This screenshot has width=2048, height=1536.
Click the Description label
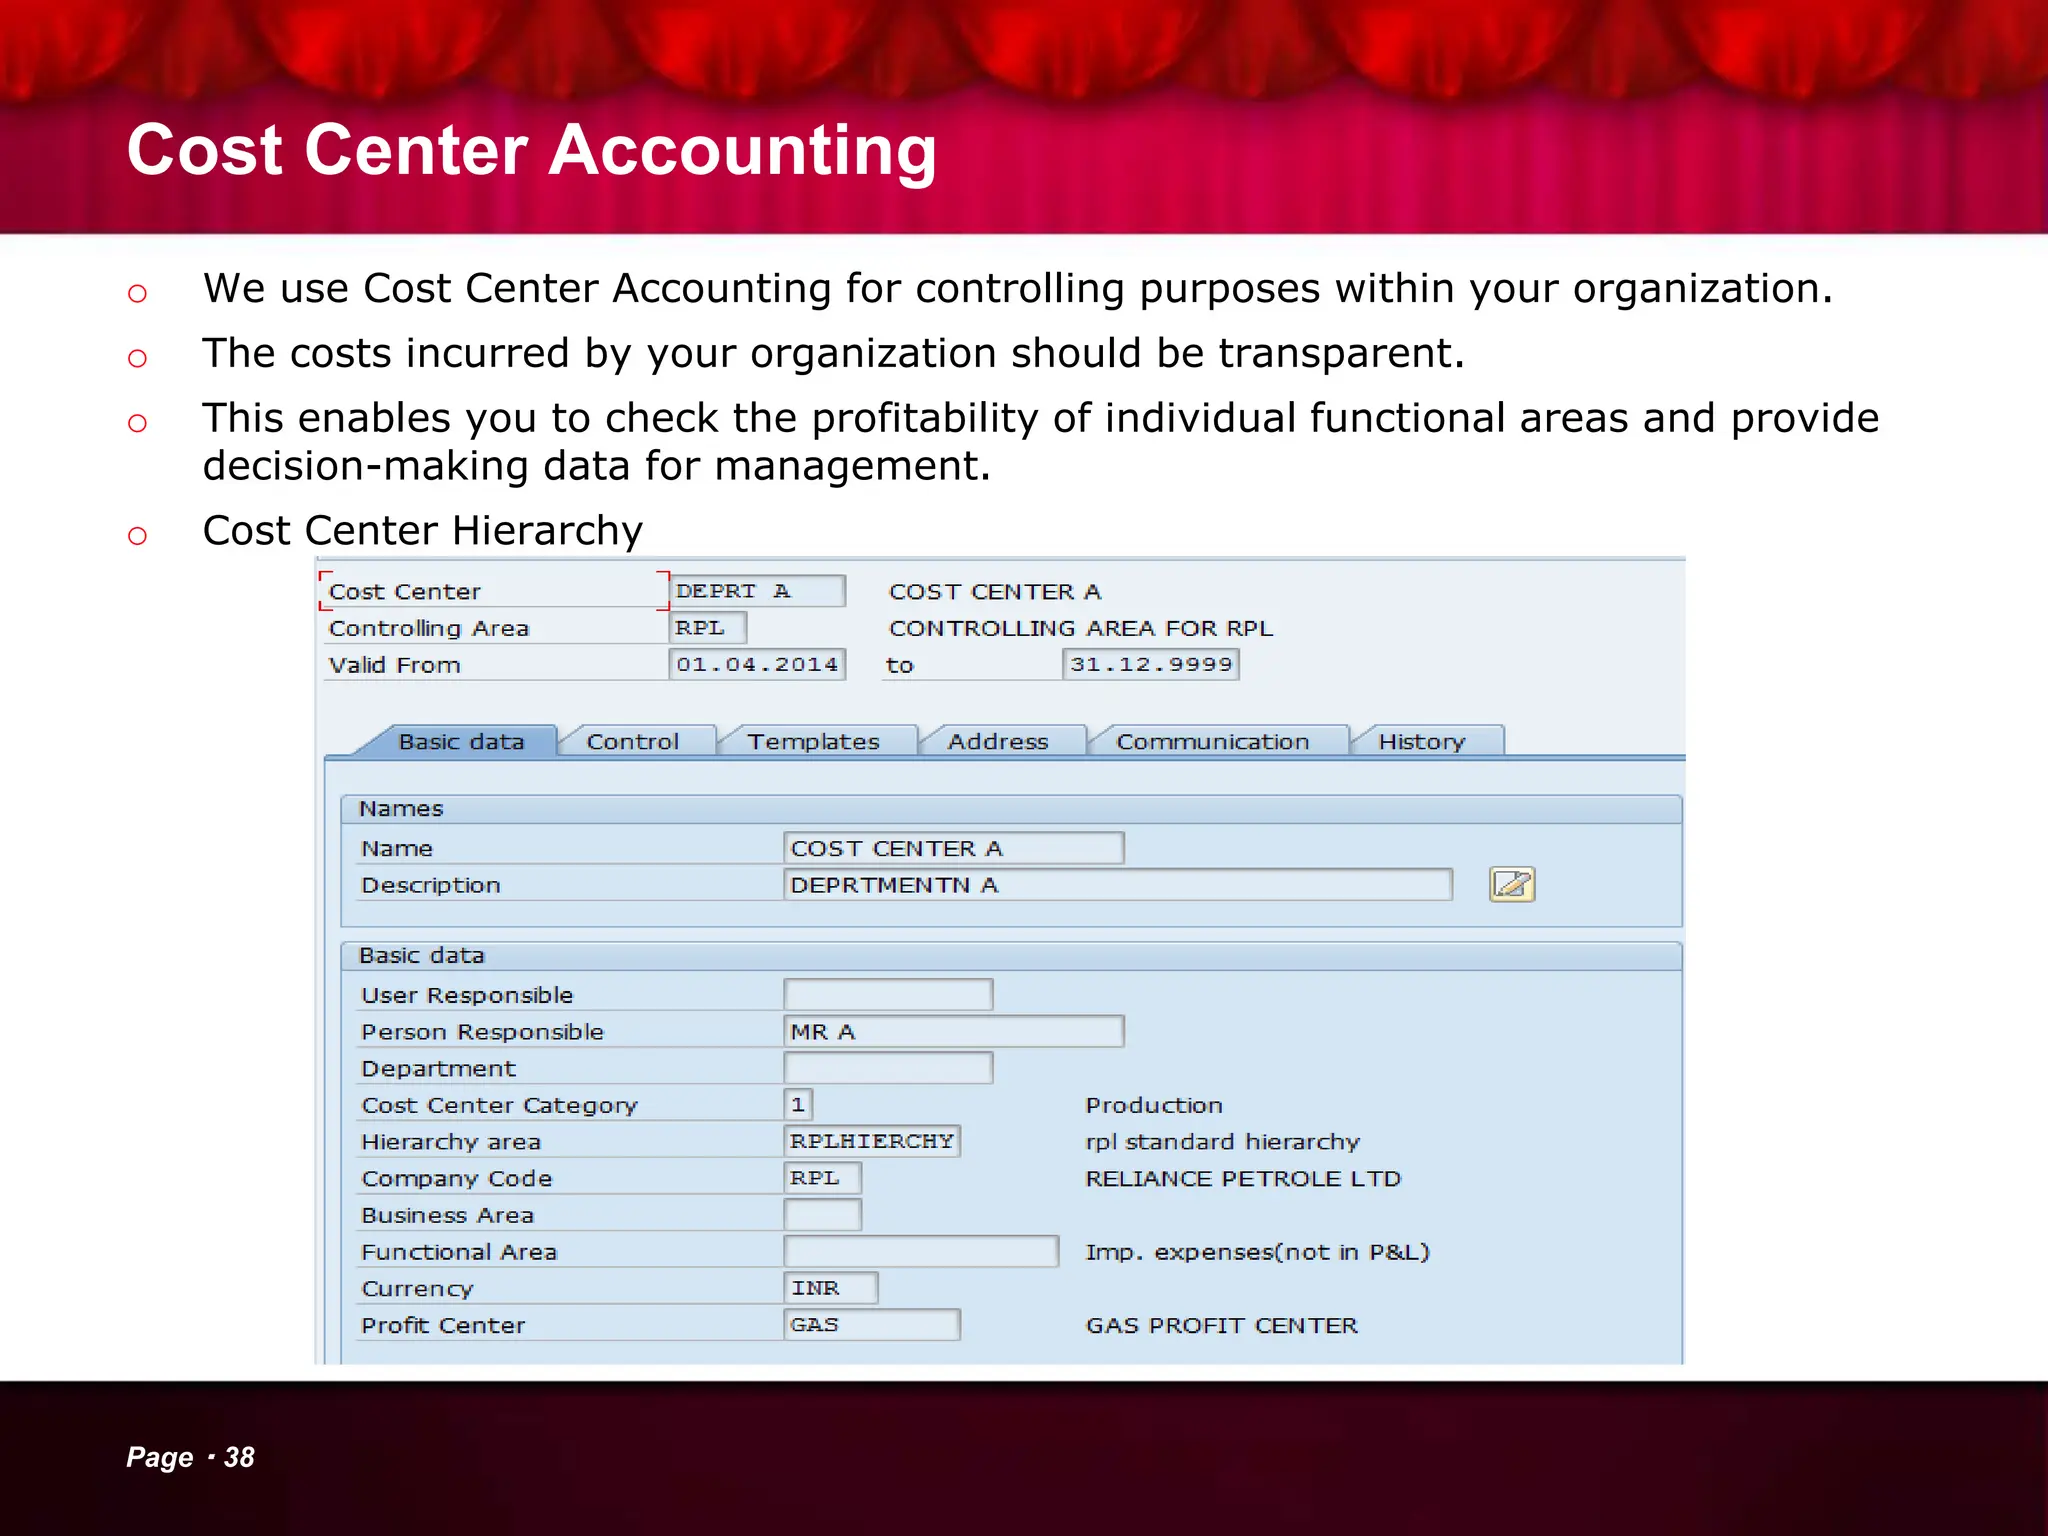click(431, 885)
